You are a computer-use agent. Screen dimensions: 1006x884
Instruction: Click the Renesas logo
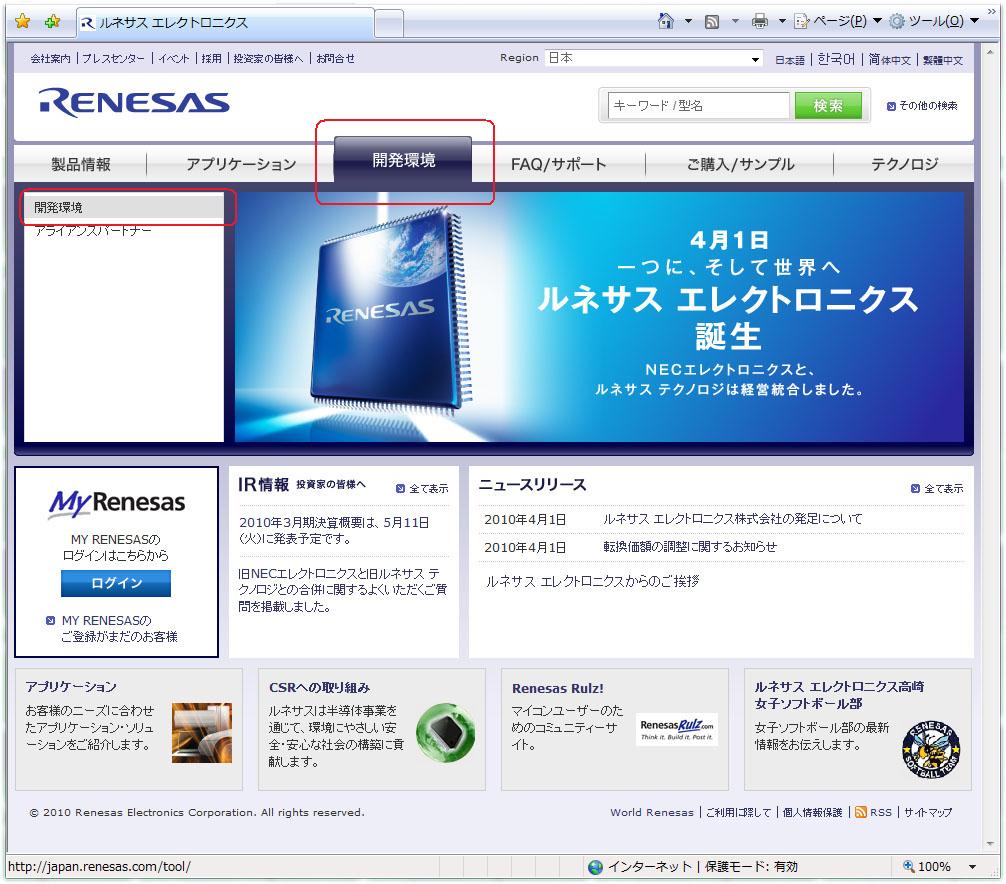click(134, 103)
